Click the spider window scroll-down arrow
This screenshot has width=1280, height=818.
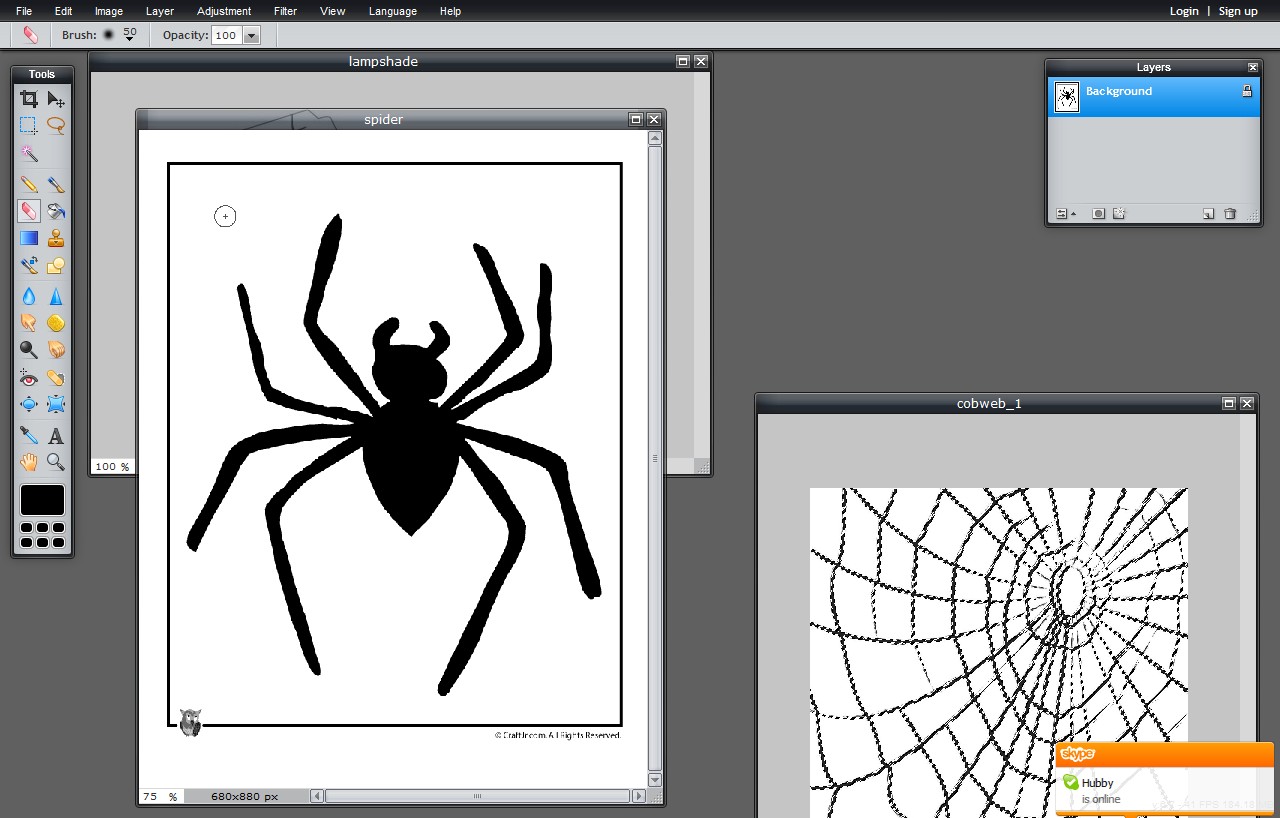coord(656,780)
